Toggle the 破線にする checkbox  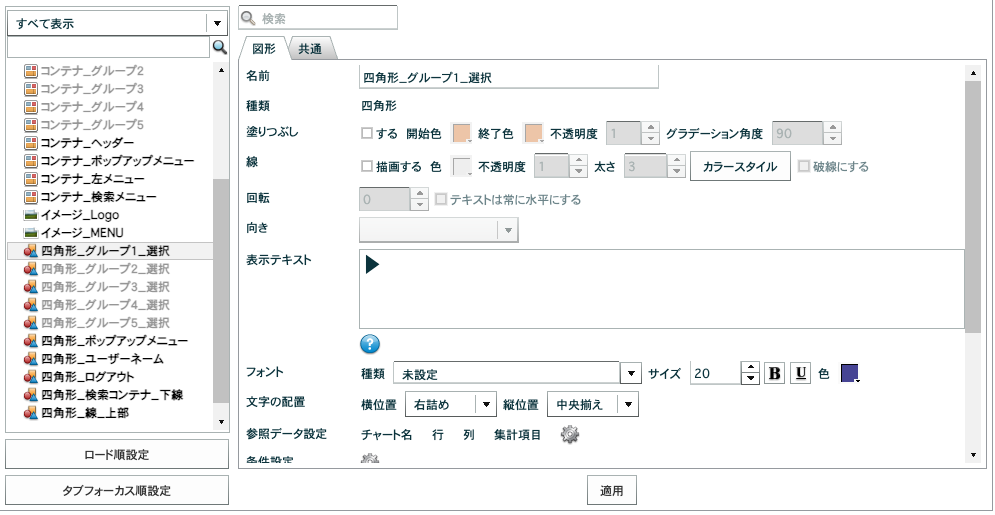pos(803,166)
